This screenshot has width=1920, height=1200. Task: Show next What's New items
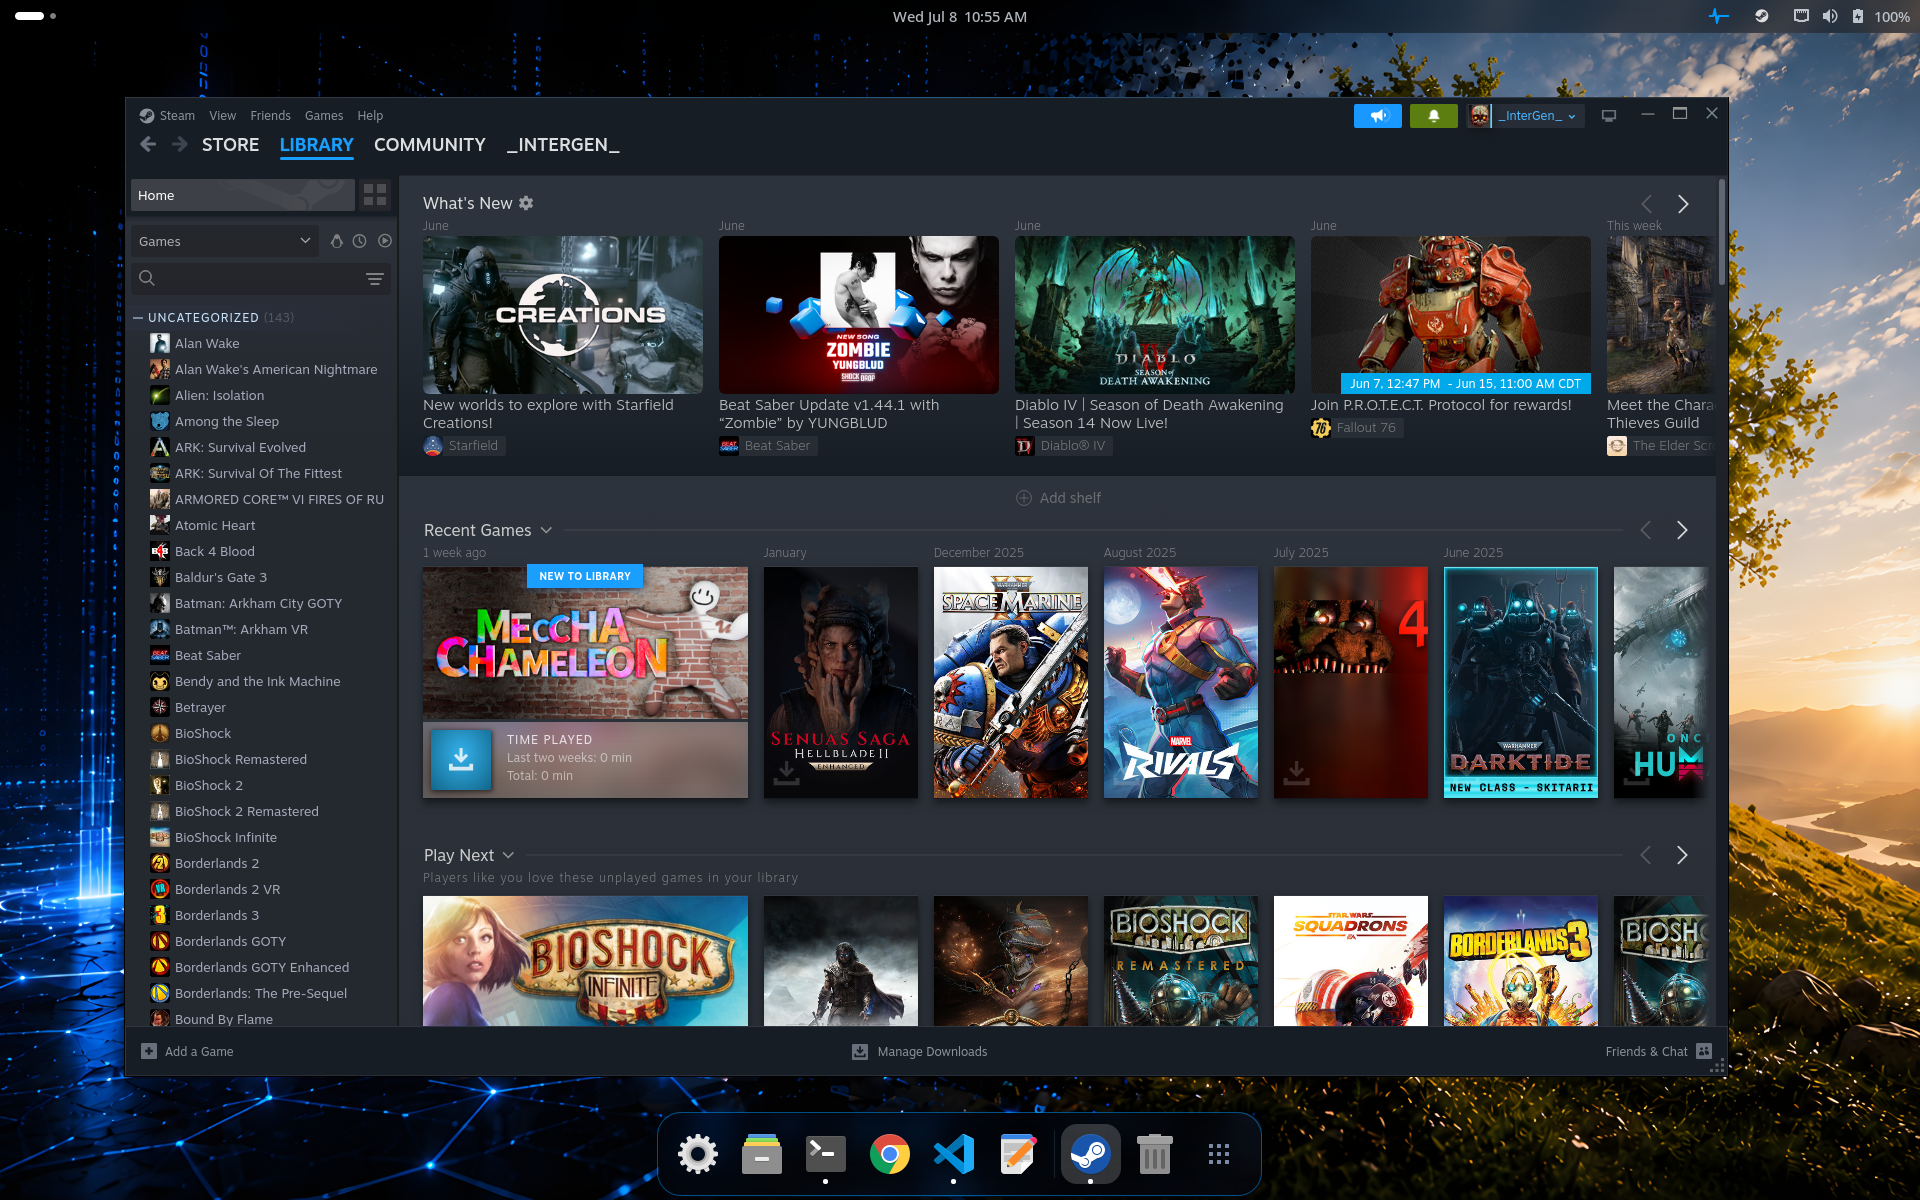pyautogui.click(x=1683, y=204)
